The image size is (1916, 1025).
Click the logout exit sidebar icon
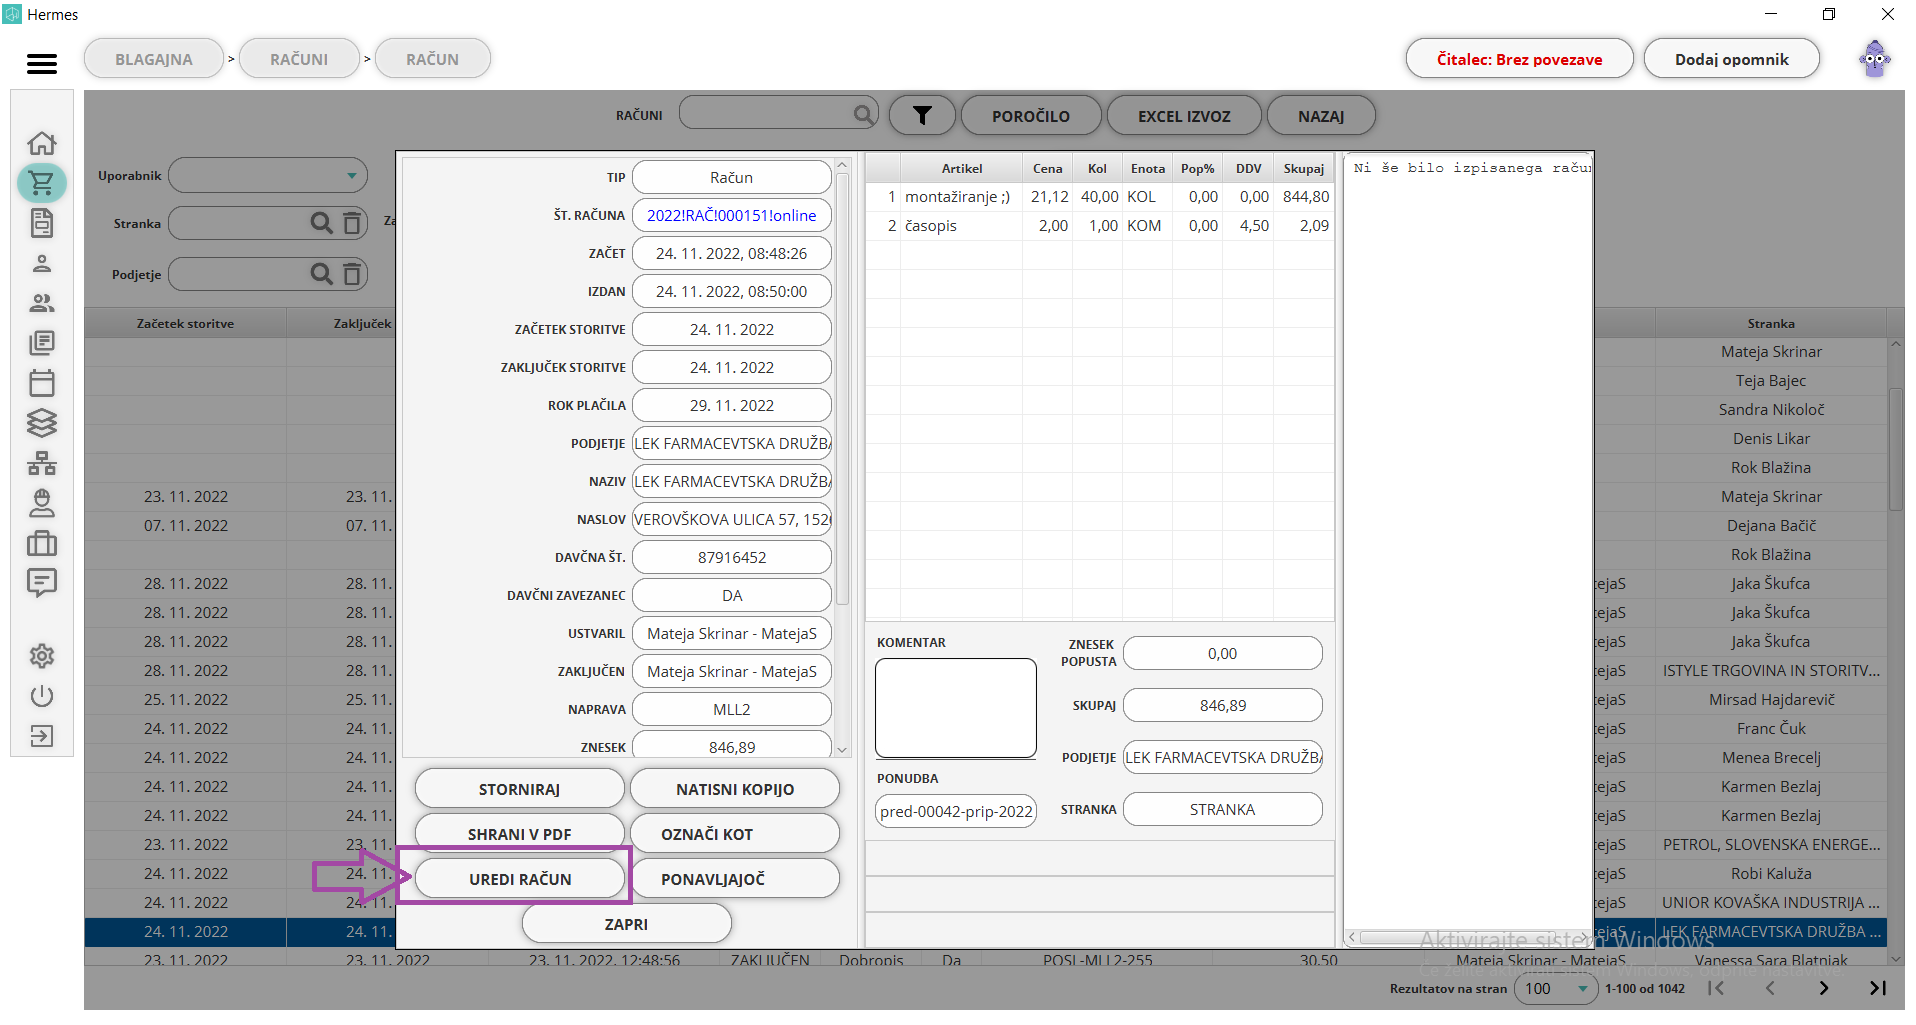click(x=42, y=736)
